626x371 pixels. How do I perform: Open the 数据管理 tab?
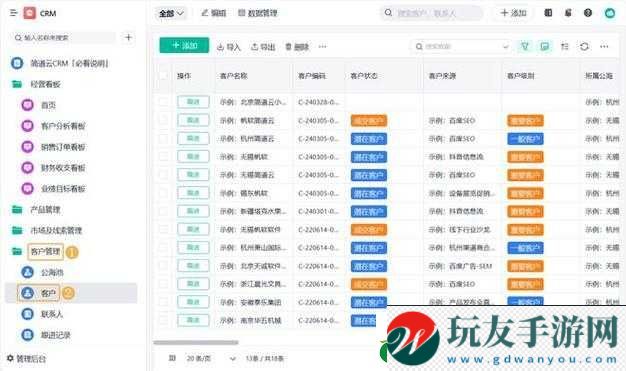click(258, 13)
